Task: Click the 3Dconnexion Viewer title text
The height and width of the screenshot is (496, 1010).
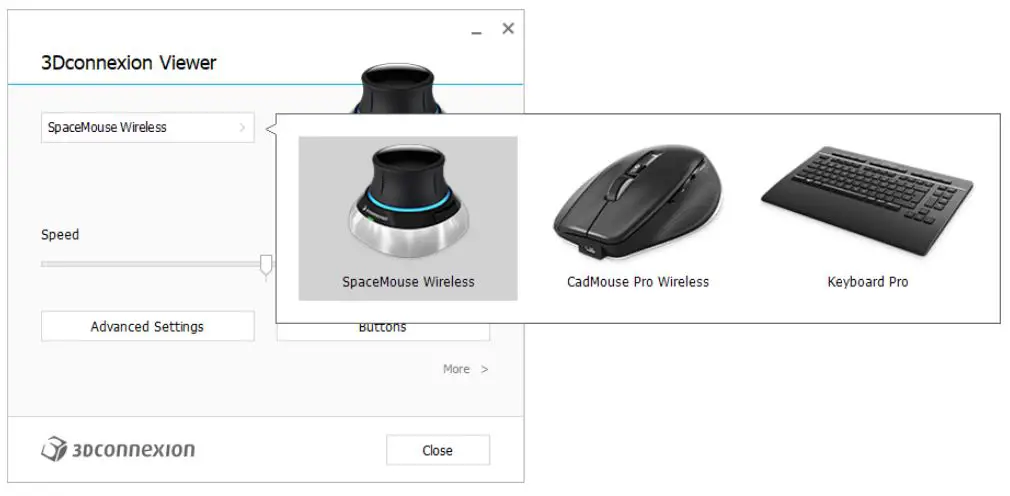Action: point(129,63)
